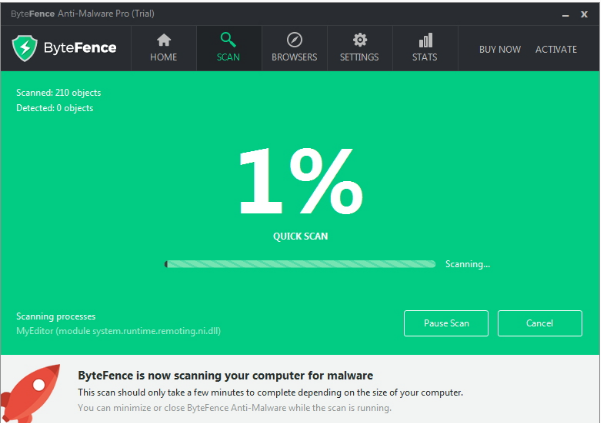Cancel the quick scan
The height and width of the screenshot is (423, 601).
point(539,323)
